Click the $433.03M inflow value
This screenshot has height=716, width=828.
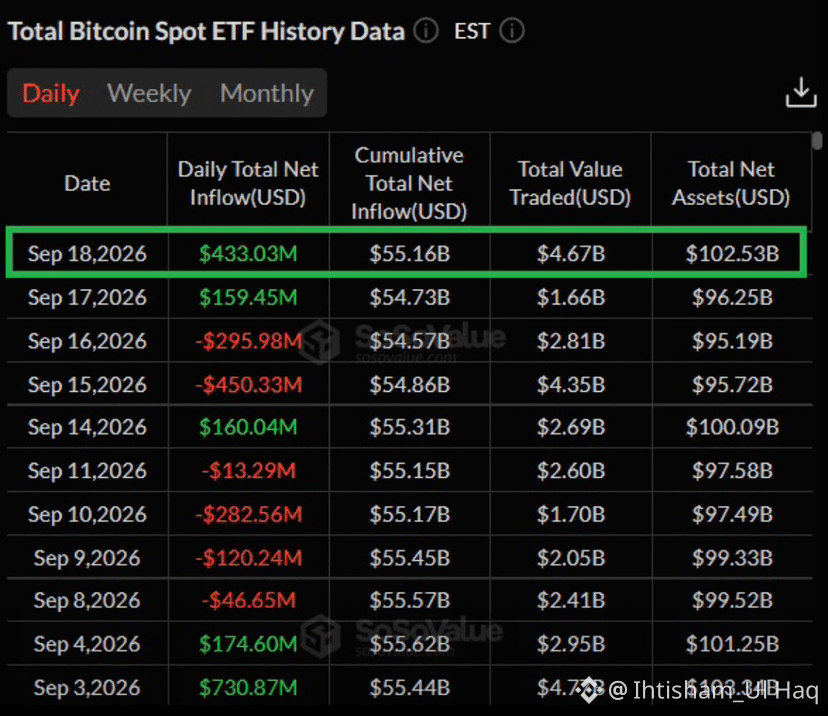pos(248,253)
